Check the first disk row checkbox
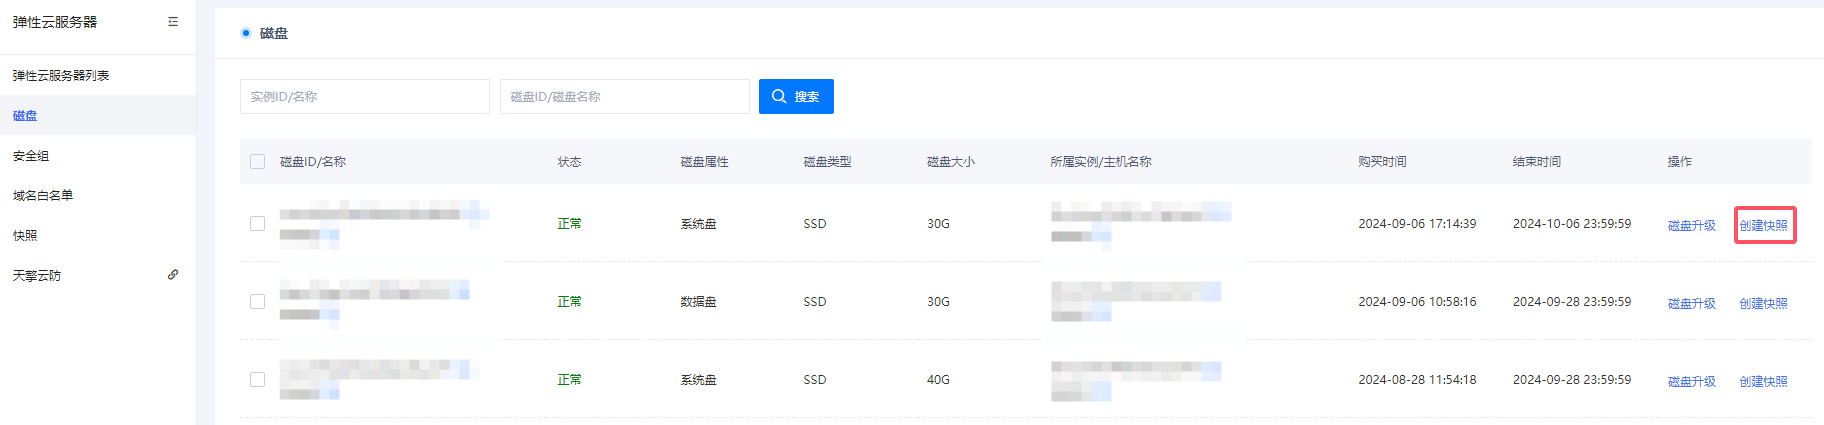 pyautogui.click(x=258, y=224)
